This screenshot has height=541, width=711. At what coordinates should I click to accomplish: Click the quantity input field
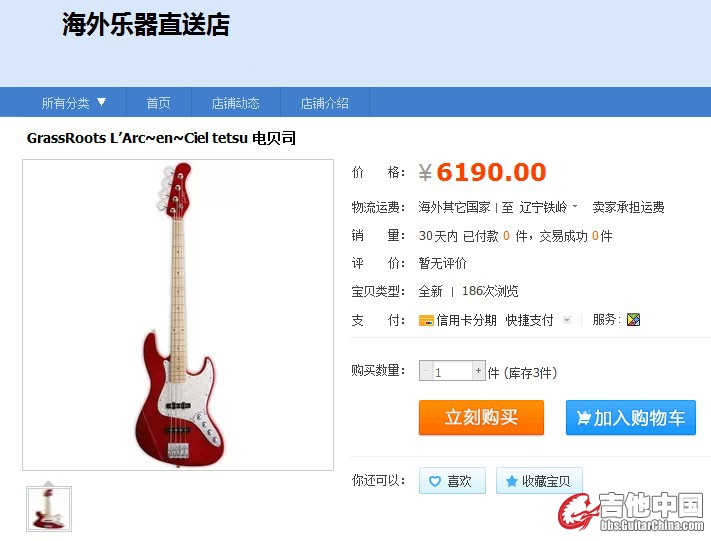coord(452,371)
